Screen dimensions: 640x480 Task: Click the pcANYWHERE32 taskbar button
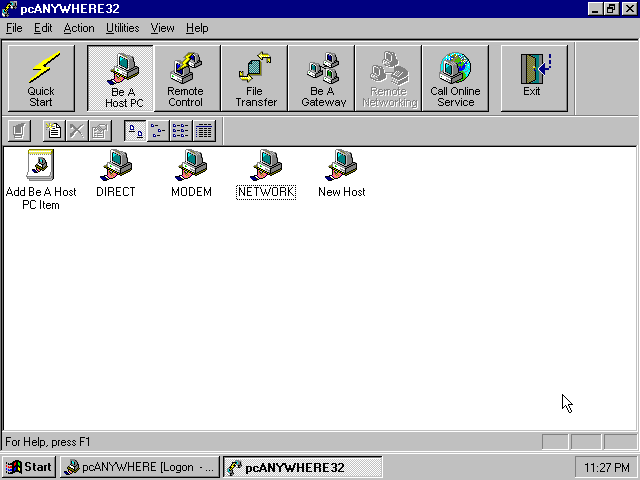302,467
